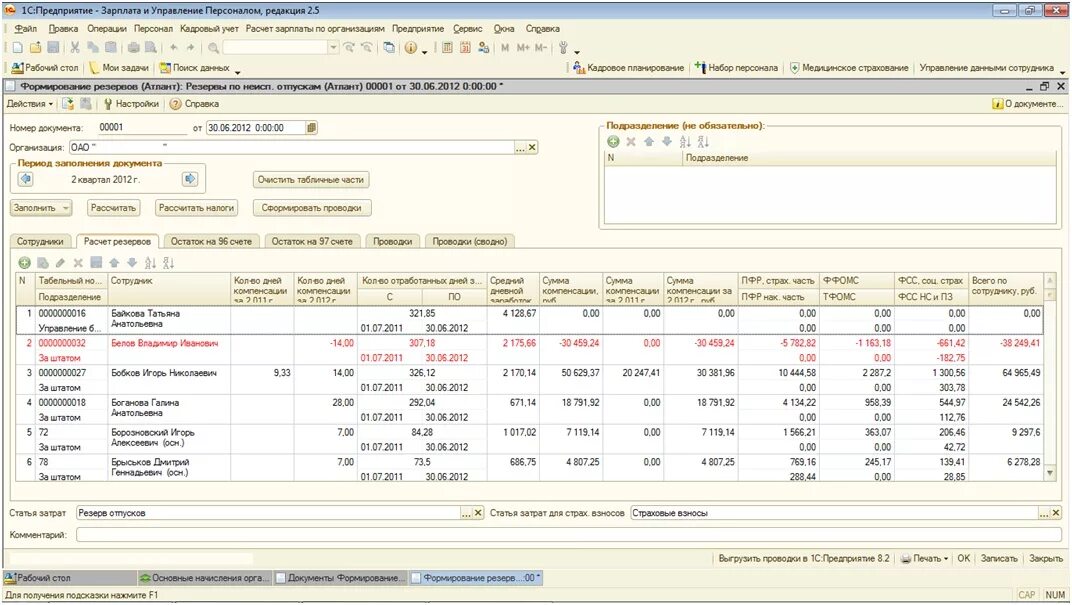
Task: Move reserves table row up
Action: (114, 263)
